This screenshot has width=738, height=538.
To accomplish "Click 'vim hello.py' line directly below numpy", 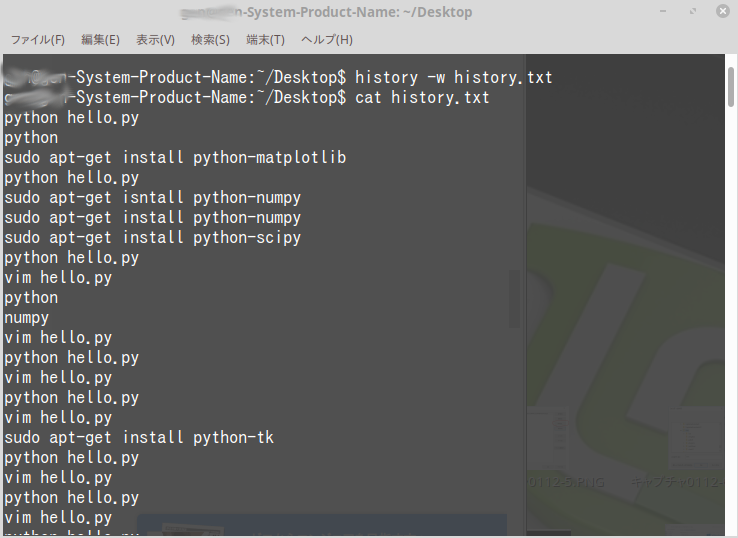I will [x=58, y=337].
